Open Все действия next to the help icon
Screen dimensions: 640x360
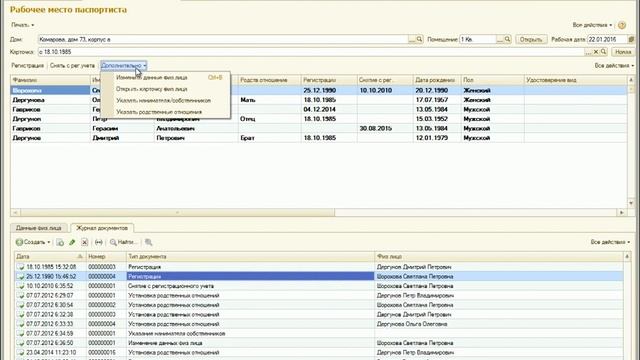tap(592, 25)
